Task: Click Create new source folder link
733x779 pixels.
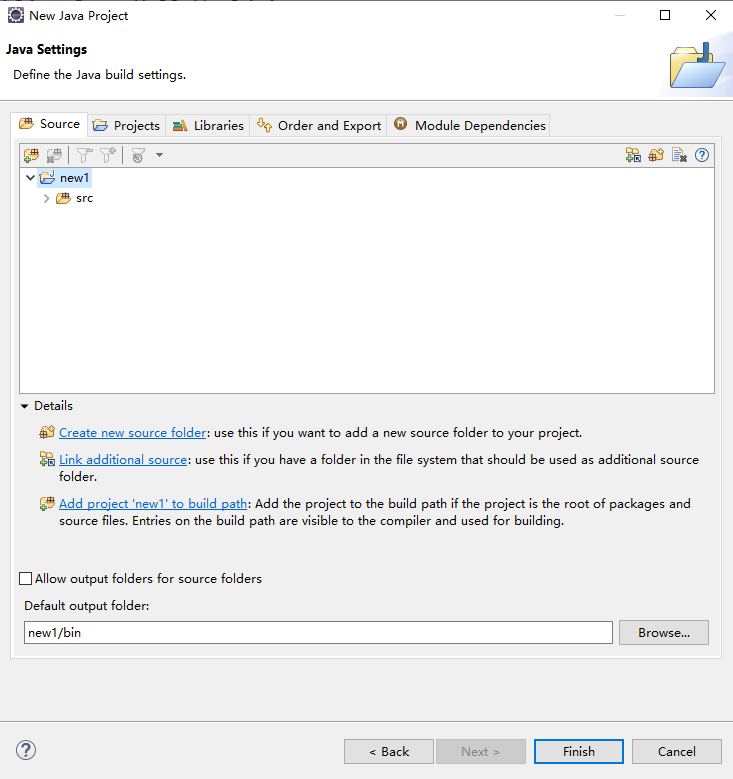Action: pyautogui.click(x=132, y=433)
